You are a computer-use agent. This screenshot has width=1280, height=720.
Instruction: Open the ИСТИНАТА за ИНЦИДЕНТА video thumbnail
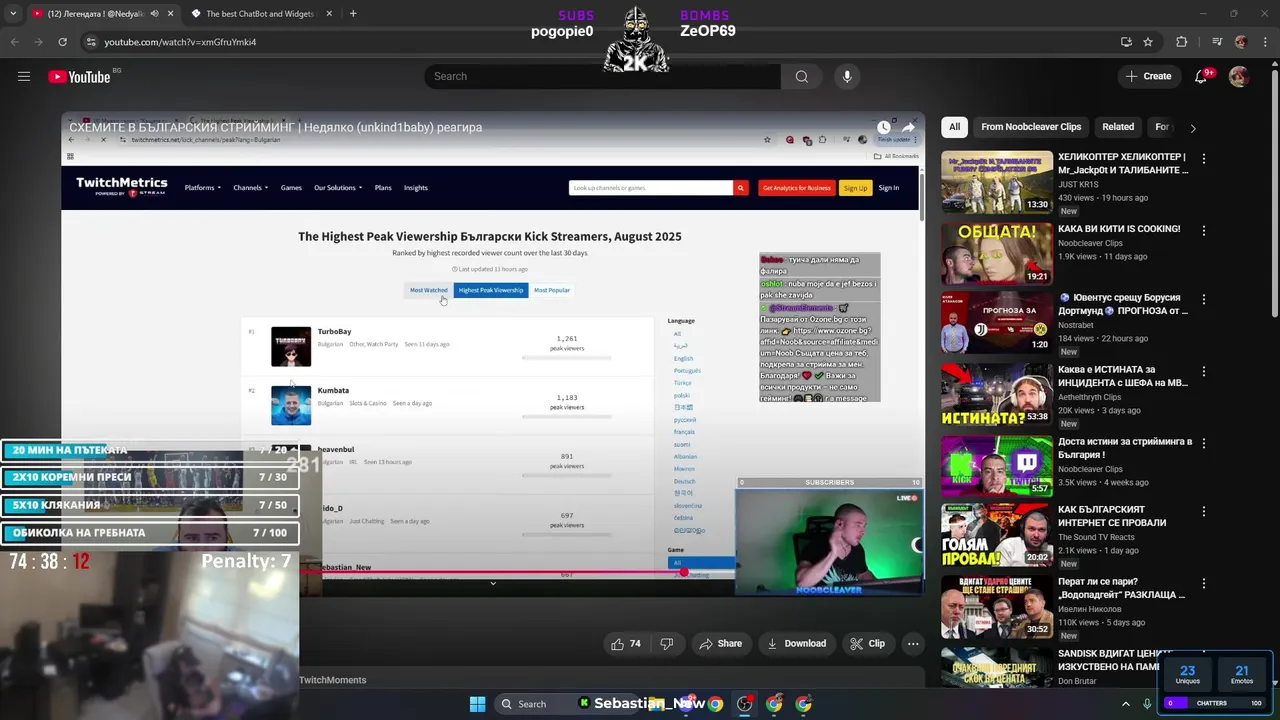[x=996, y=394]
